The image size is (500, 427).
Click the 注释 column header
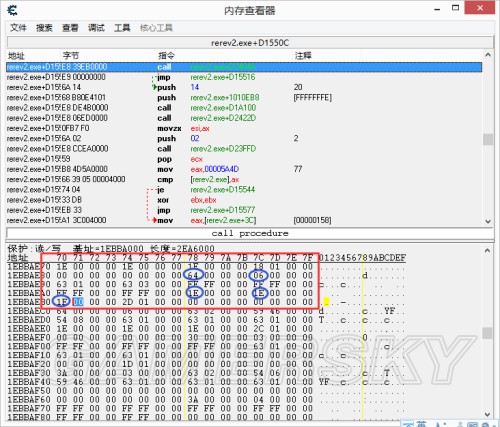[x=303, y=55]
